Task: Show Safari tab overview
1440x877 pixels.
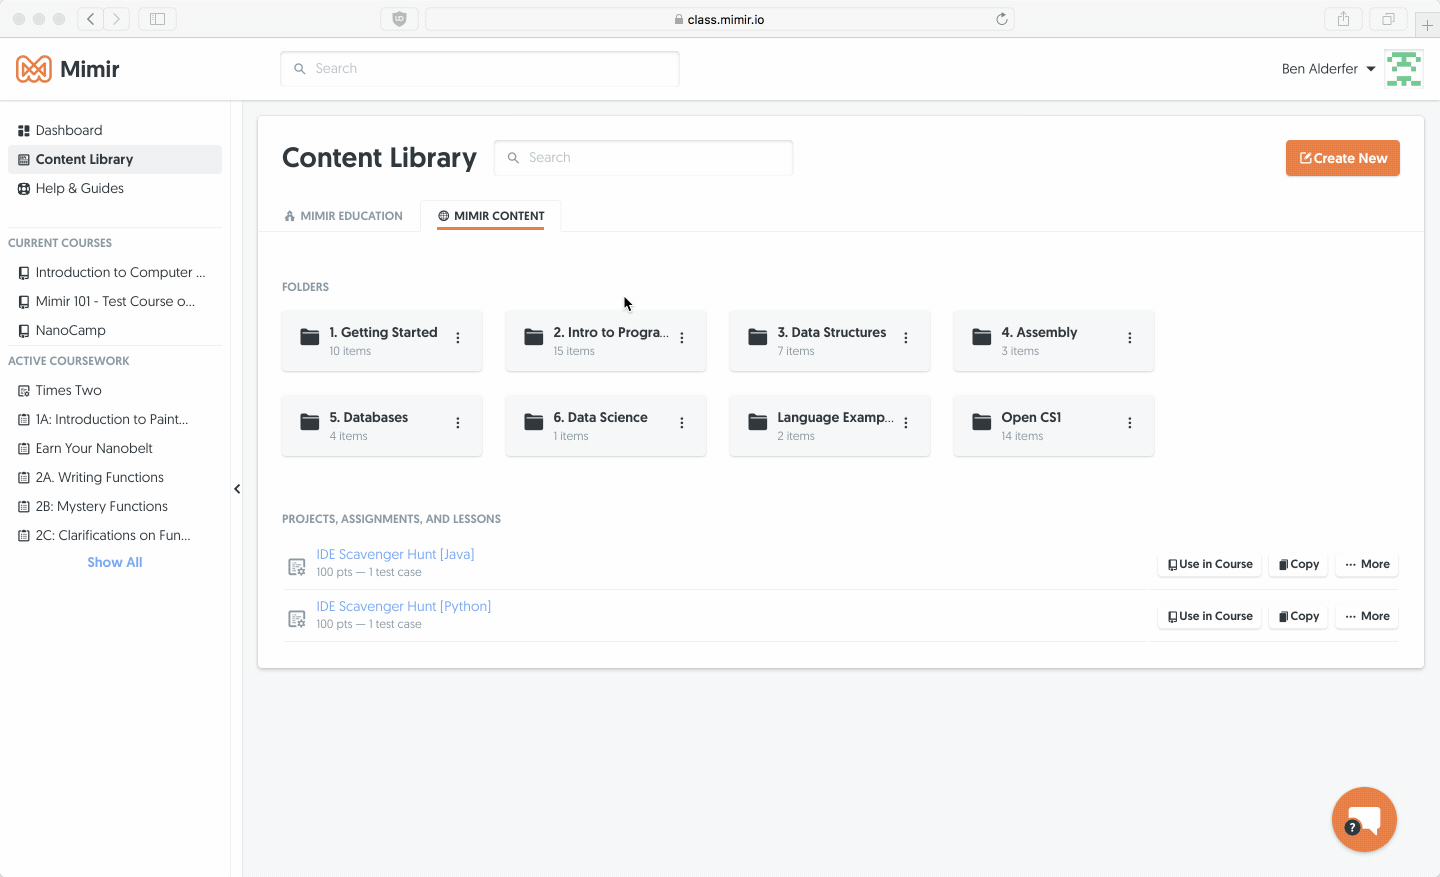Action: [1388, 19]
